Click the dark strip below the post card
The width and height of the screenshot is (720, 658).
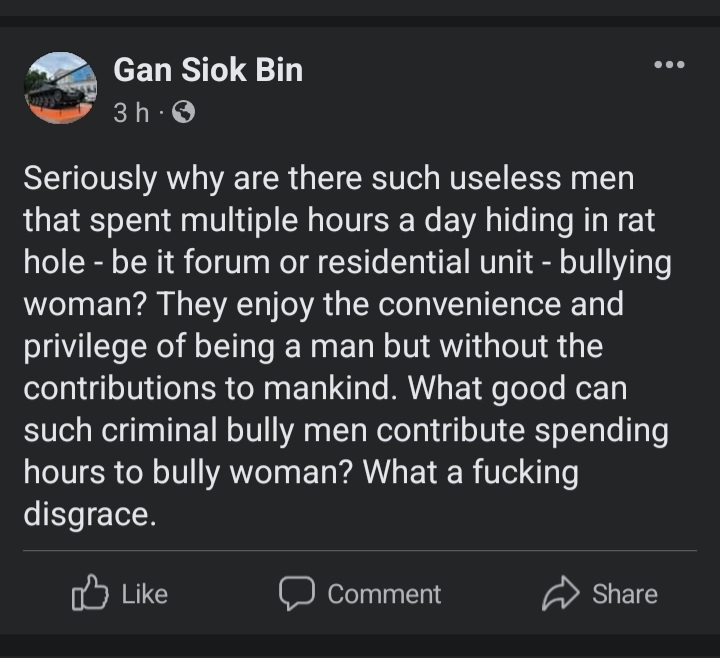360,647
